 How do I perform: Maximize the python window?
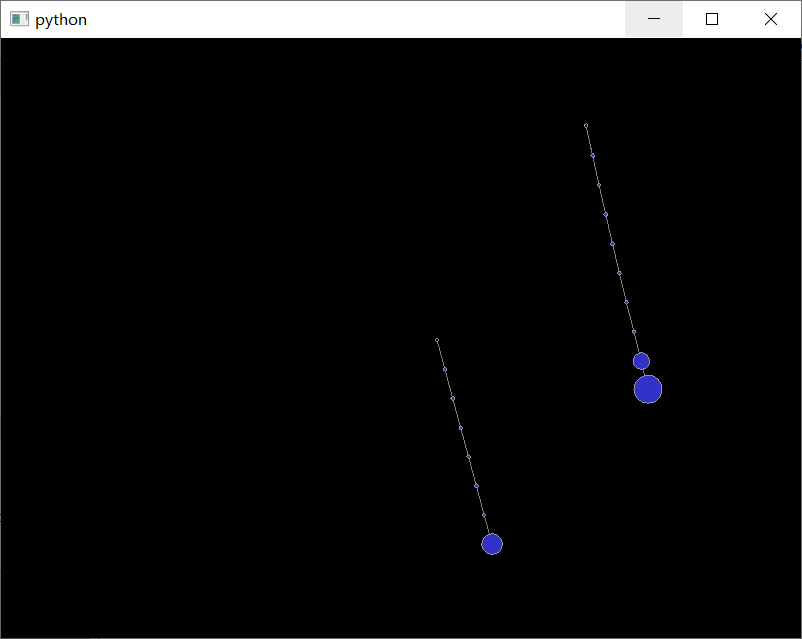[x=711, y=19]
